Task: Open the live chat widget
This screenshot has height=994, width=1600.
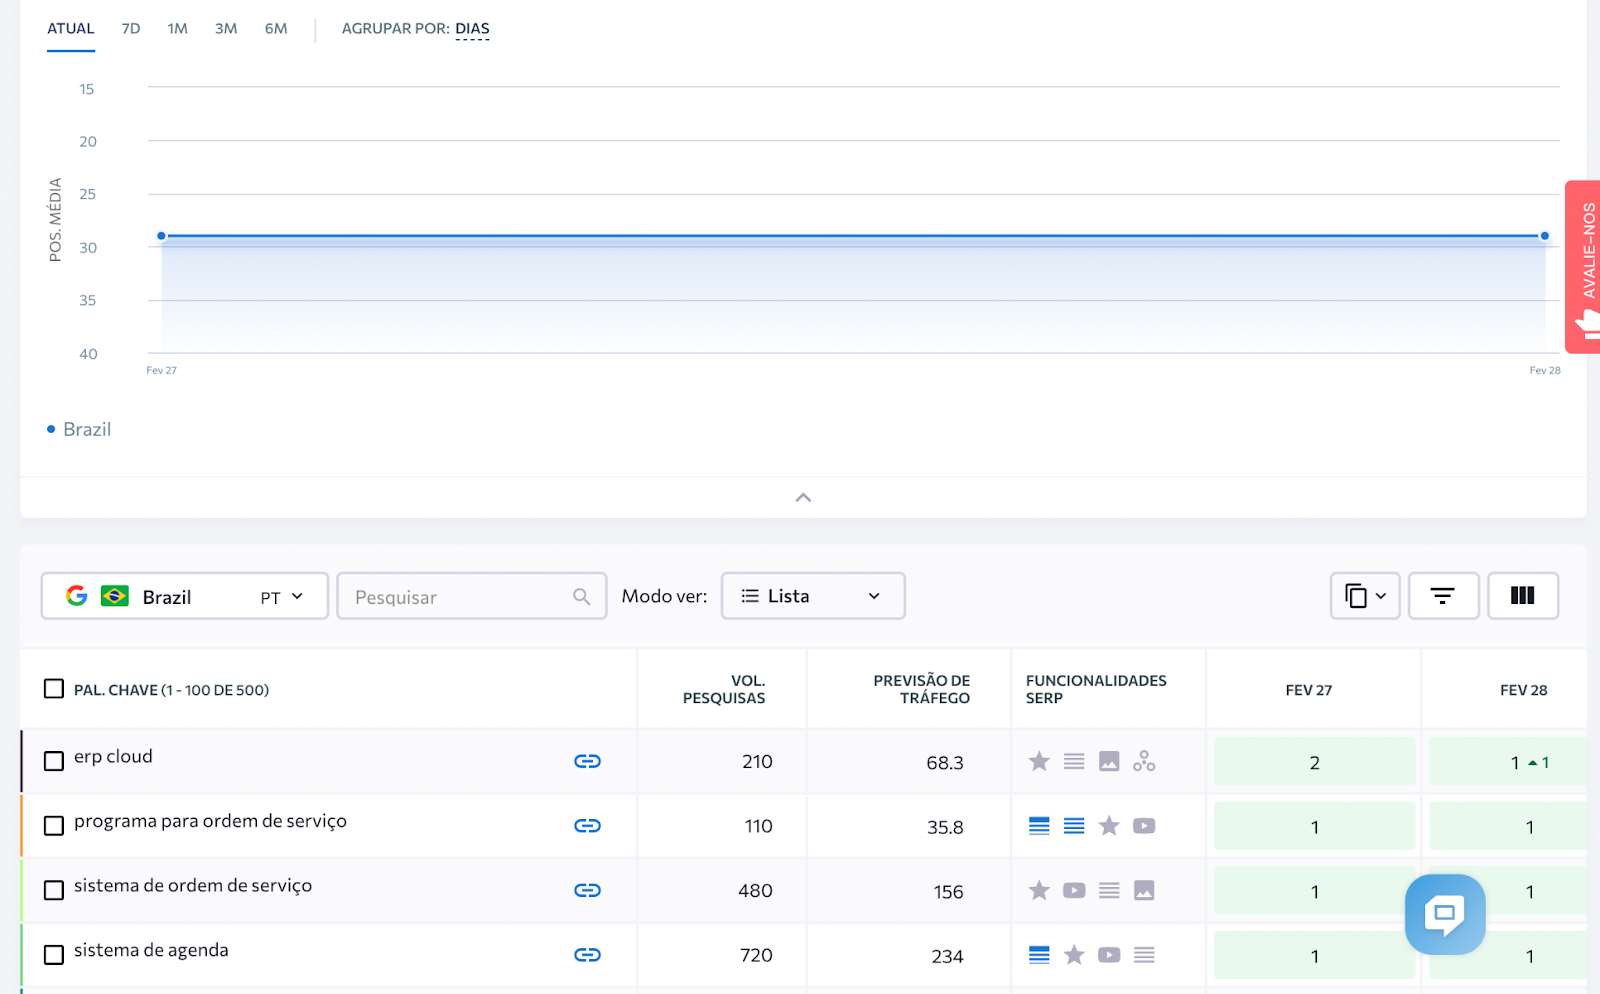Action: pos(1444,914)
